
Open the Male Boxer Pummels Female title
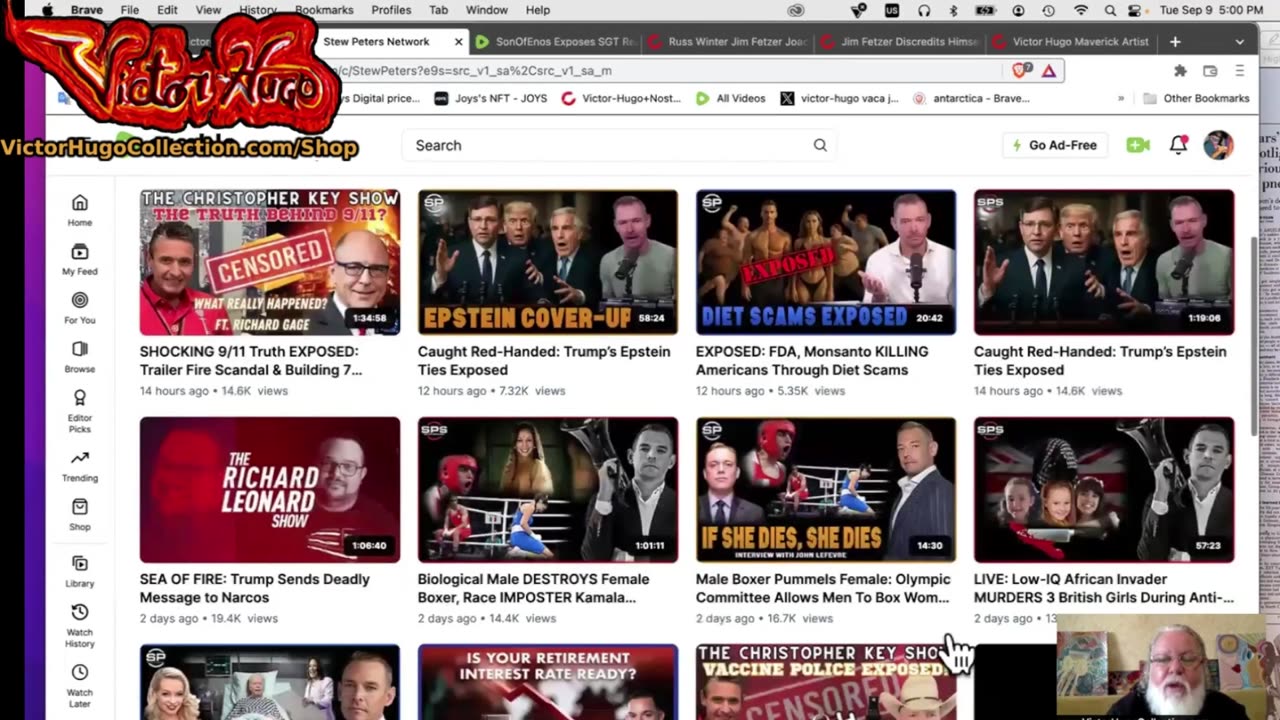point(823,588)
